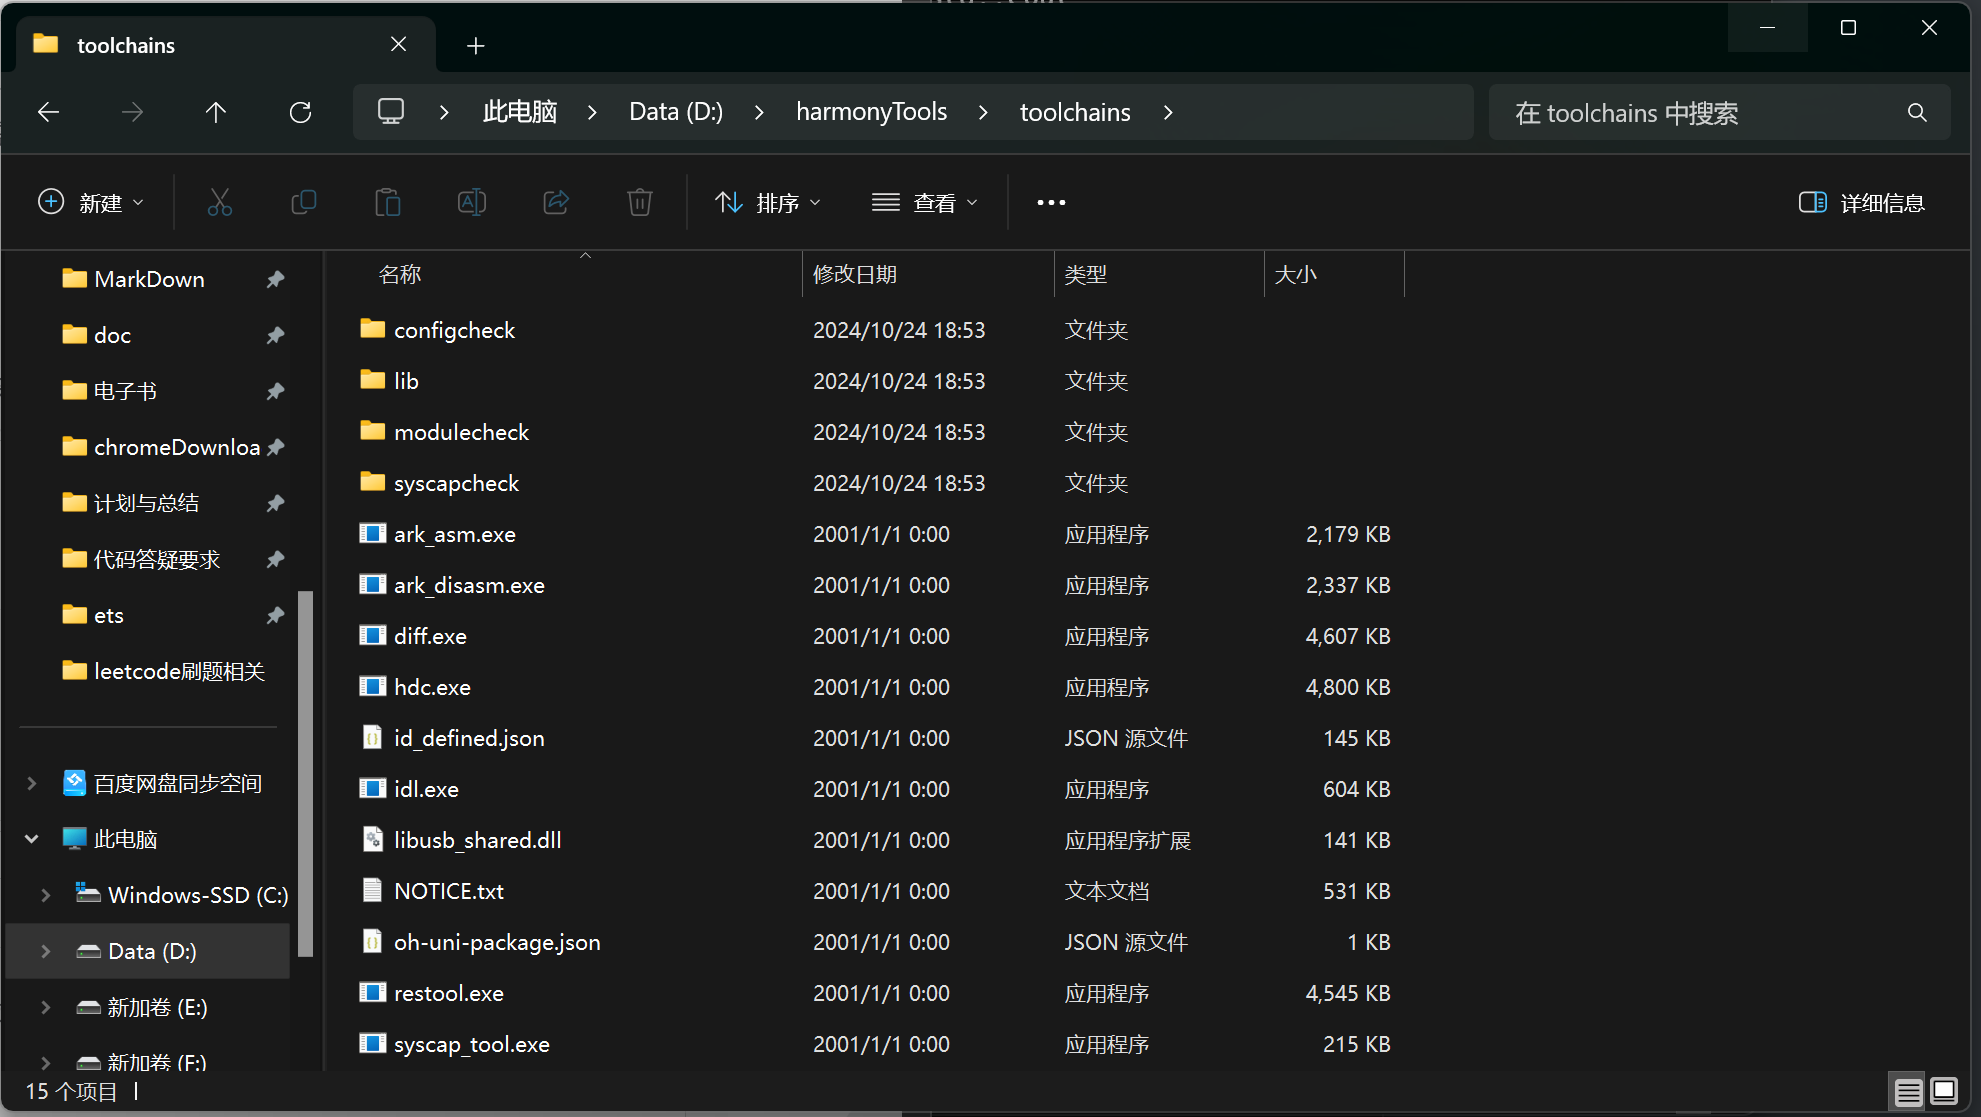Navigate to harmonyTools breadcrumb
Screen dimensions: 1981x1117
tap(872, 112)
